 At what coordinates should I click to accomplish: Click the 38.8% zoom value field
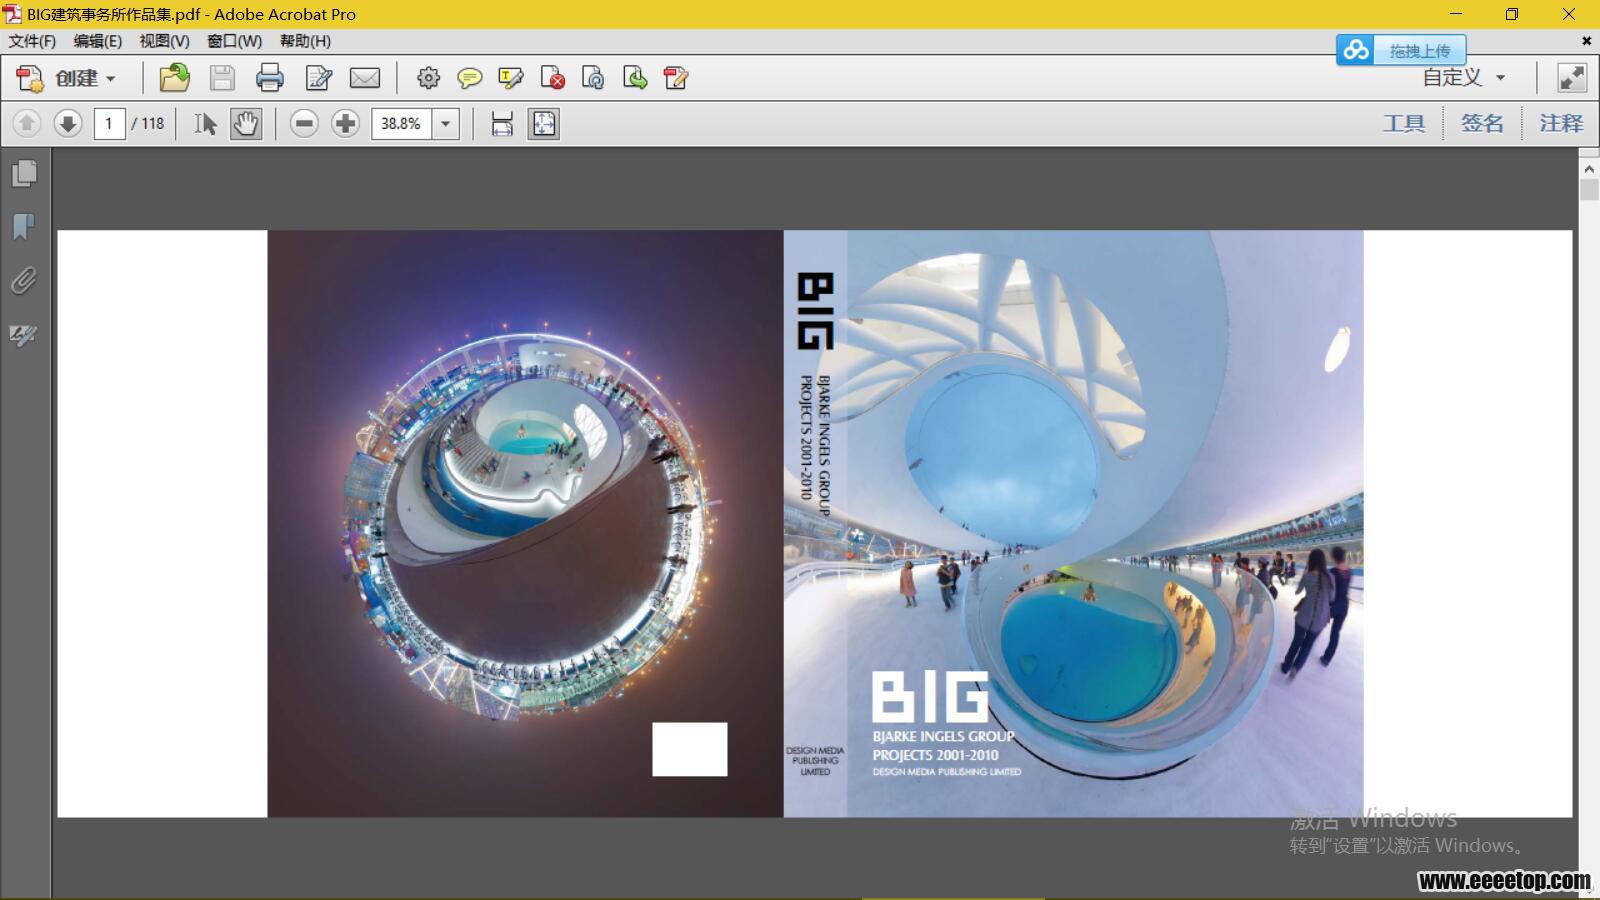(401, 123)
